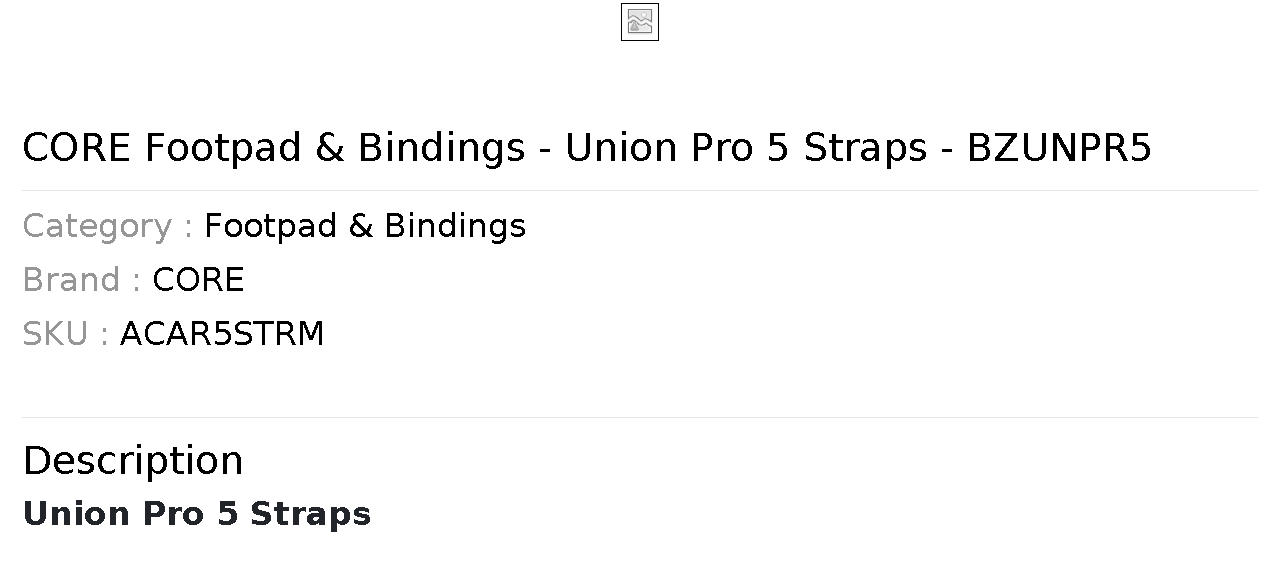
Task: Click the divider line beneath the title
Action: [x=640, y=190]
